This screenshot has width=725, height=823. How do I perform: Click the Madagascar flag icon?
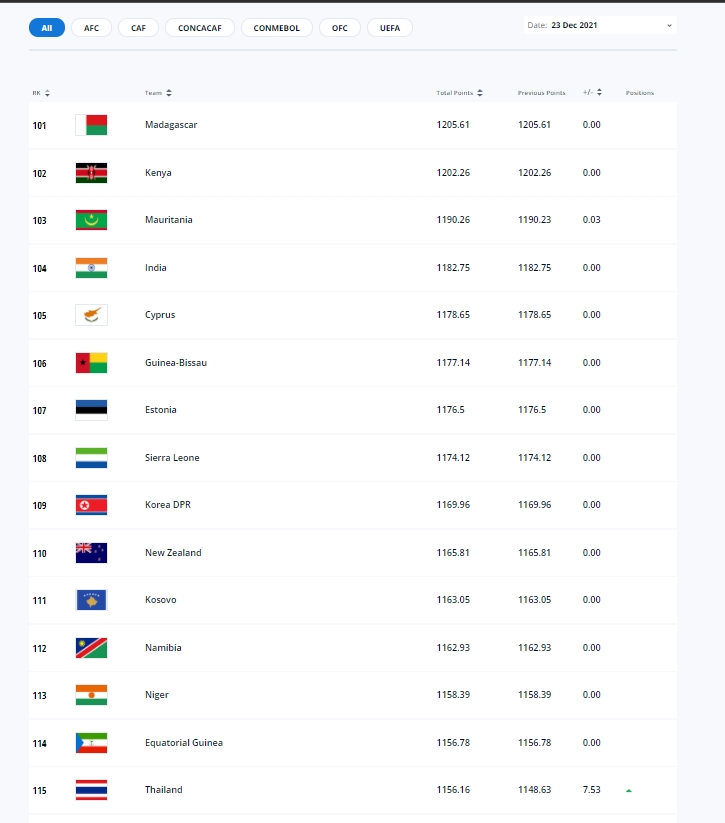pyautogui.click(x=91, y=125)
